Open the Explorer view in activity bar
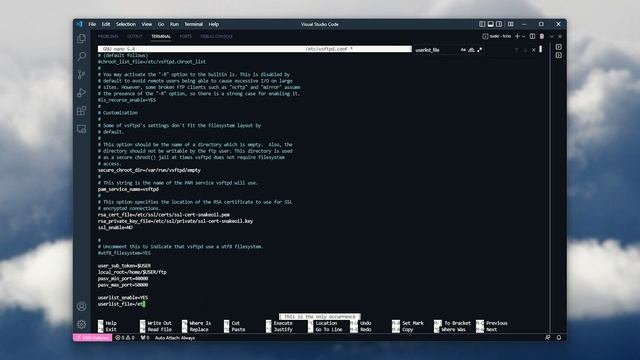Viewport: 640px width, 360px height. (82, 38)
